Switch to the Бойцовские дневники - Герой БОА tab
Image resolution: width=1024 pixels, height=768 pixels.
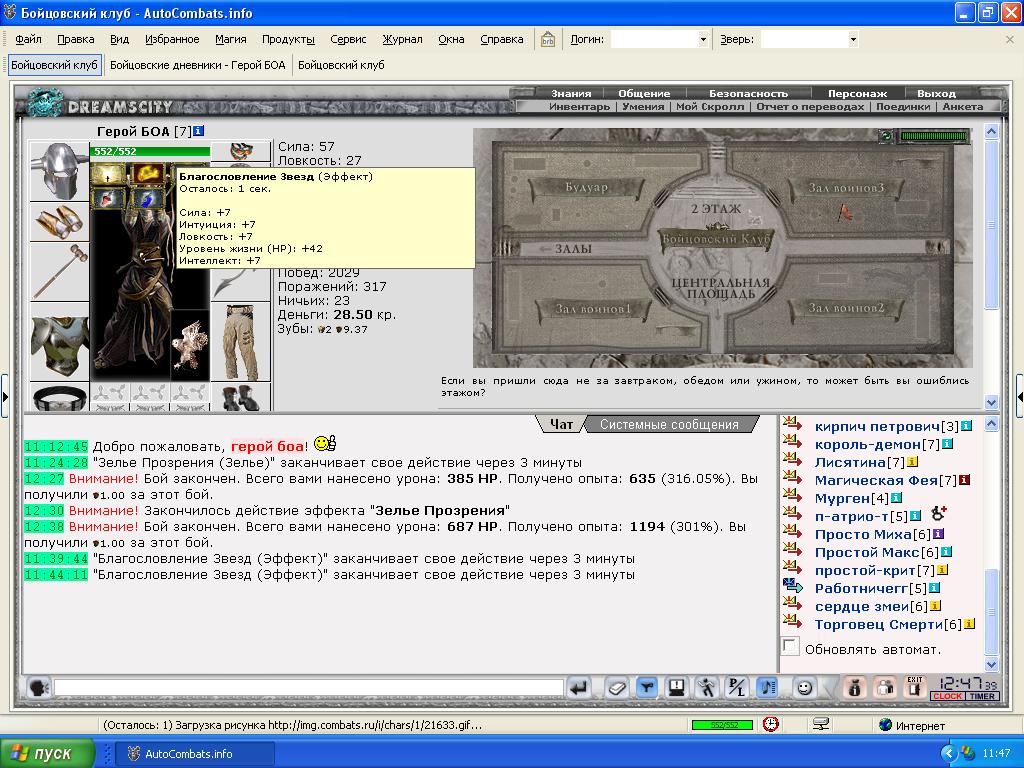pos(197,65)
